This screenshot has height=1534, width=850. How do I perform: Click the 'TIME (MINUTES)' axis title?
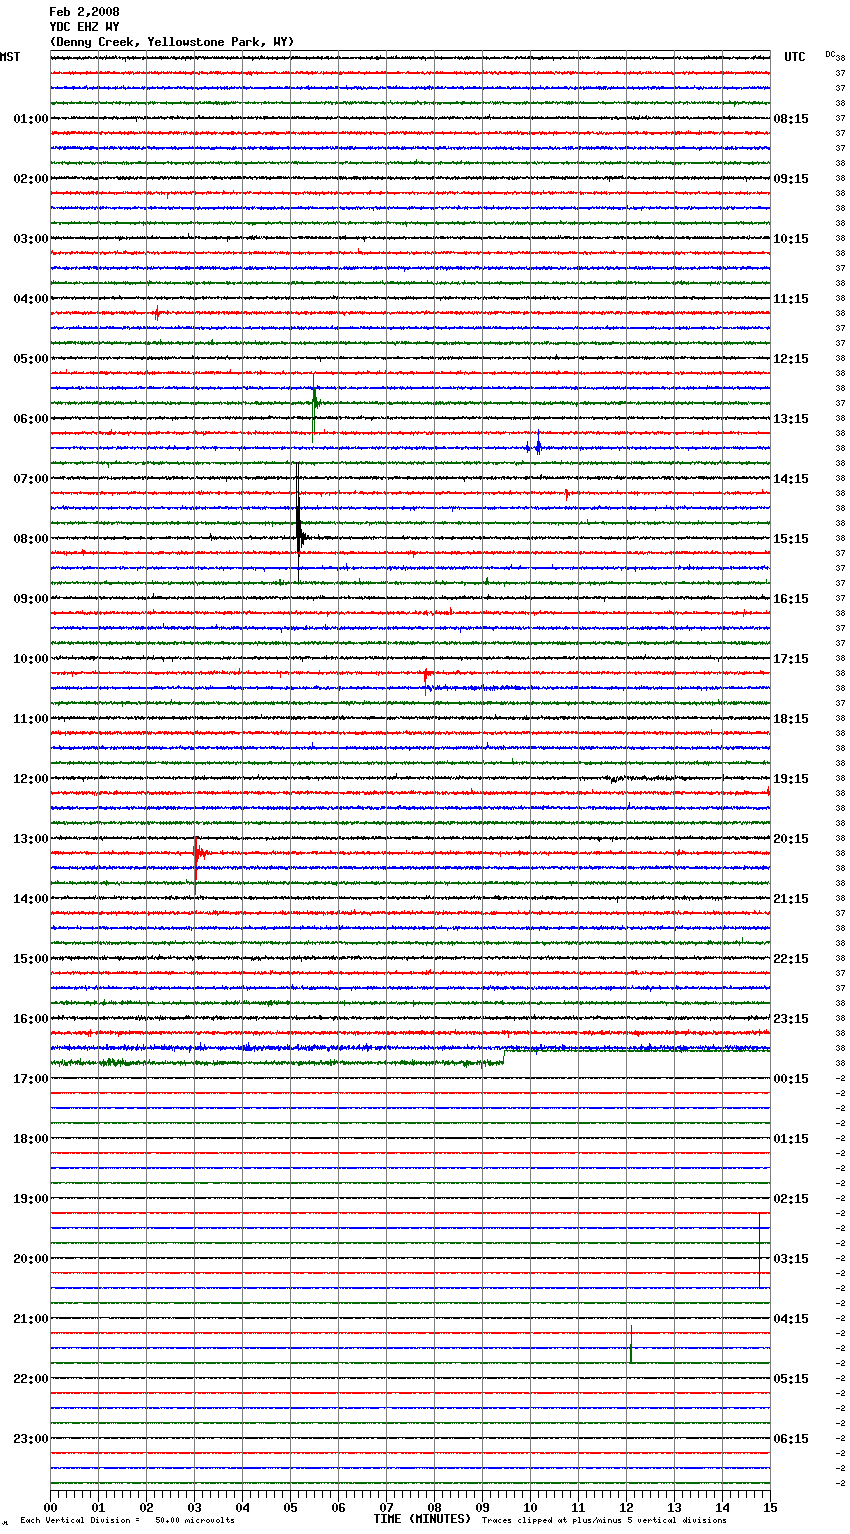click(x=422, y=1519)
